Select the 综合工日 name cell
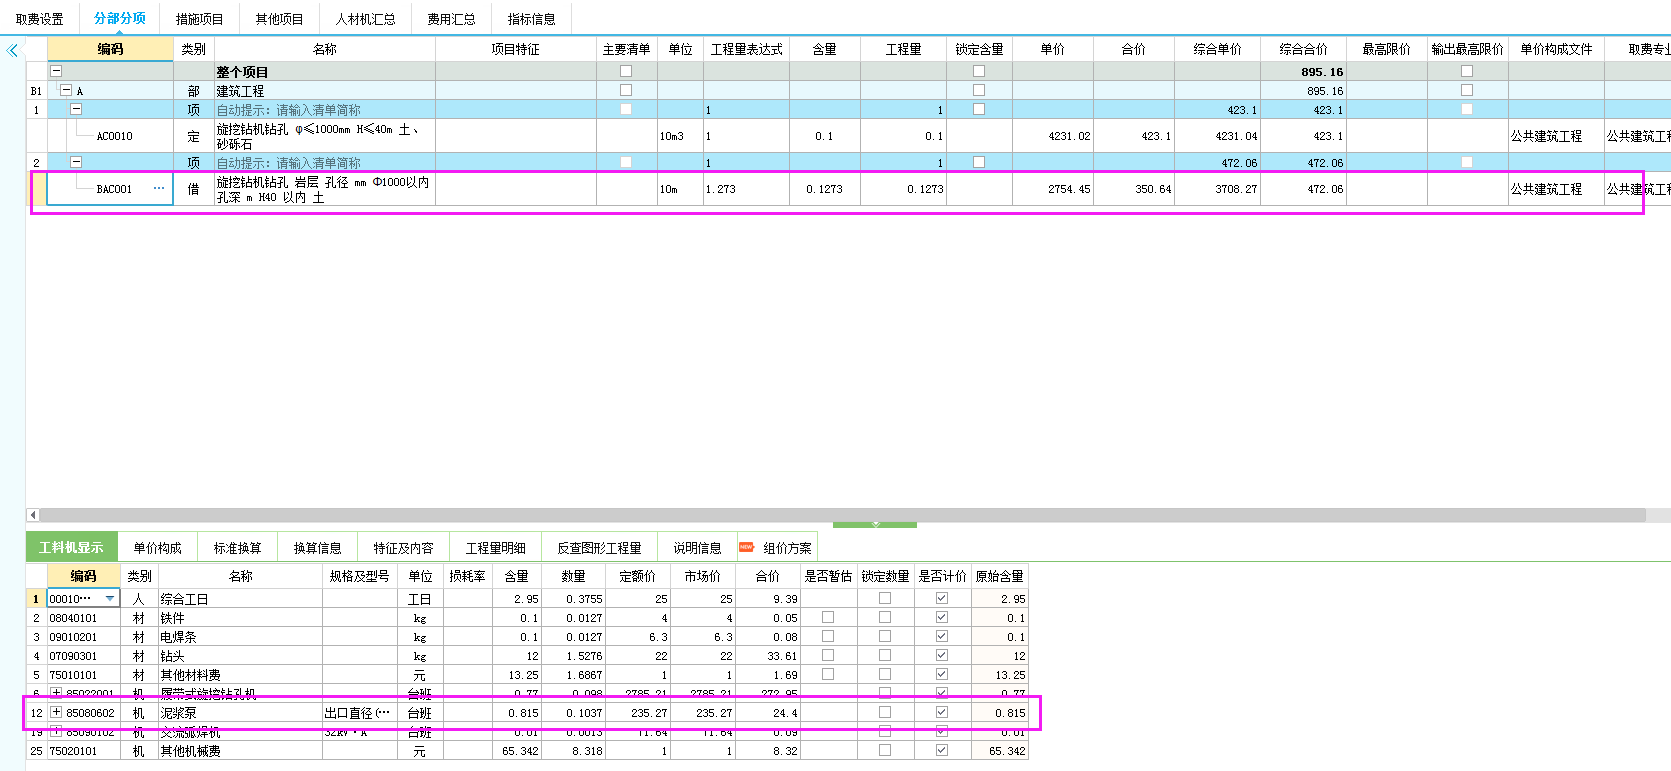The height and width of the screenshot is (771, 1671). pyautogui.click(x=240, y=599)
